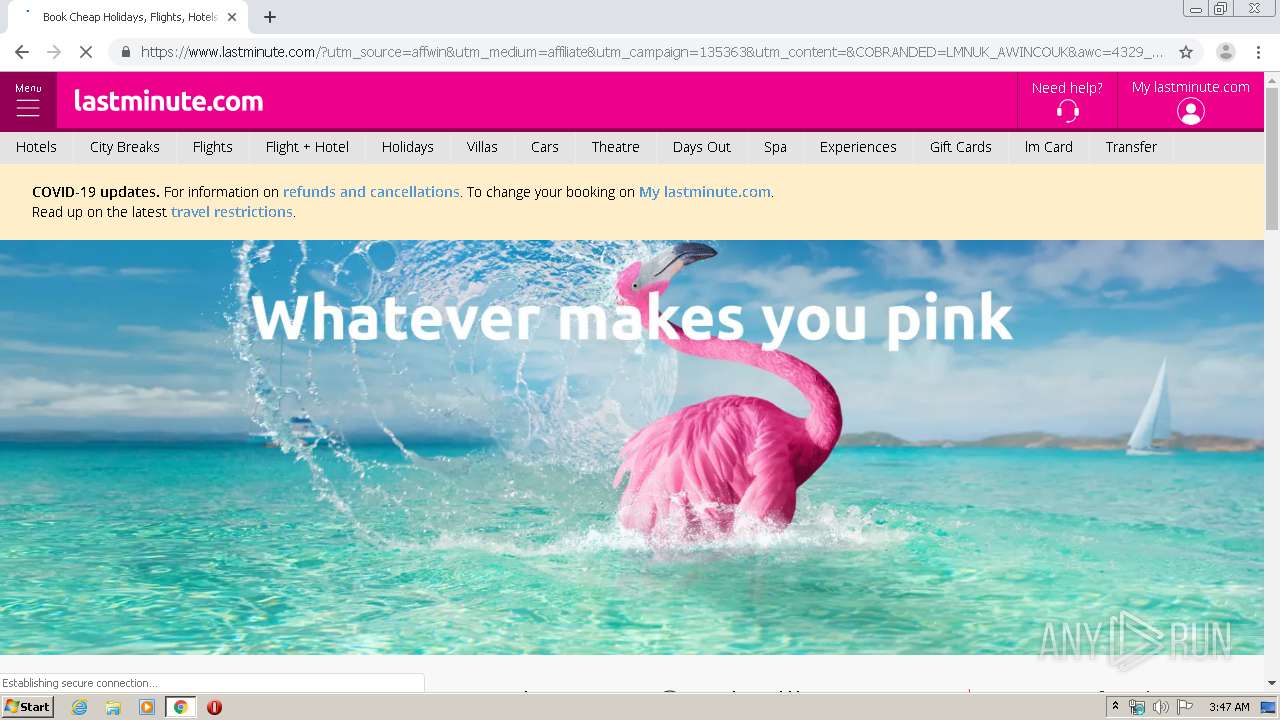Screen dimensions: 1280x720
Task: Open File Explorer from taskbar
Action: pyautogui.click(x=113, y=707)
